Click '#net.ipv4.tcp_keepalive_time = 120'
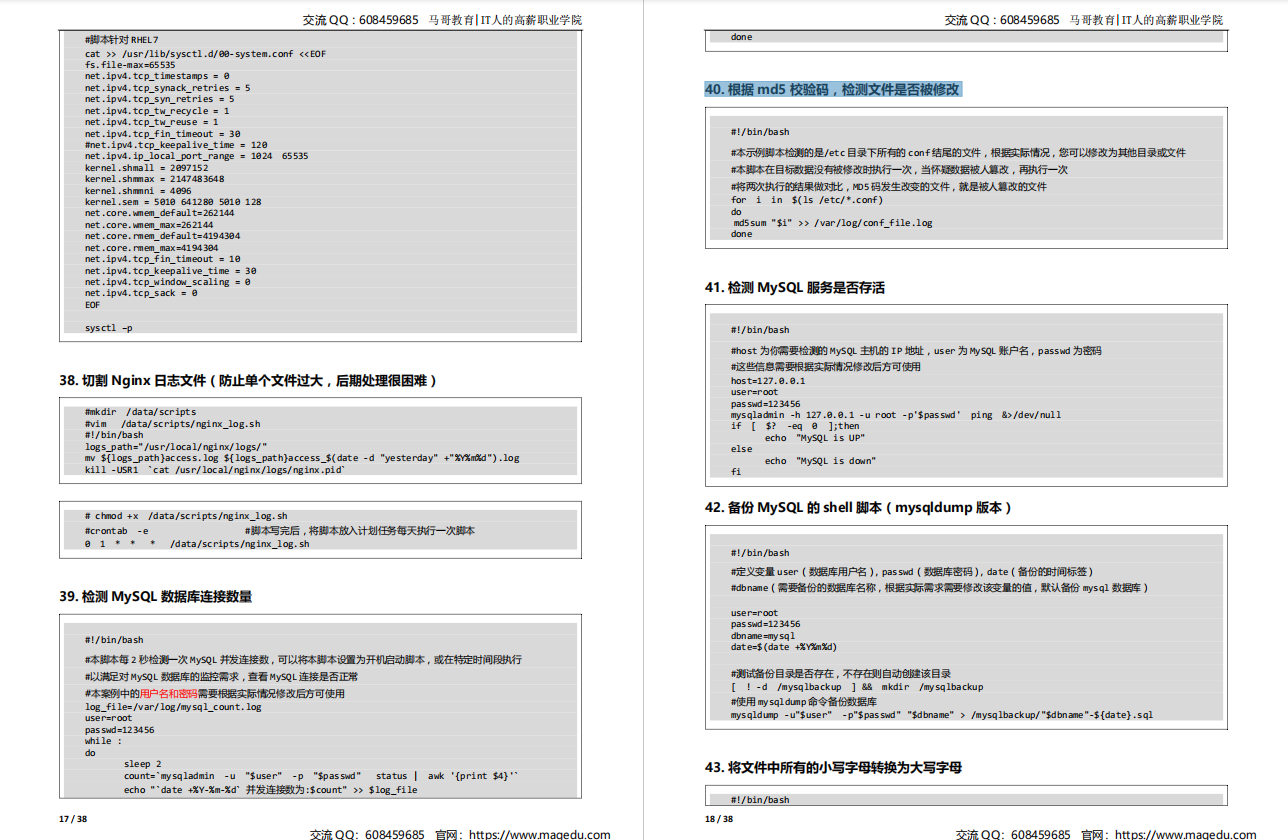1288x840 pixels. [x=176, y=145]
